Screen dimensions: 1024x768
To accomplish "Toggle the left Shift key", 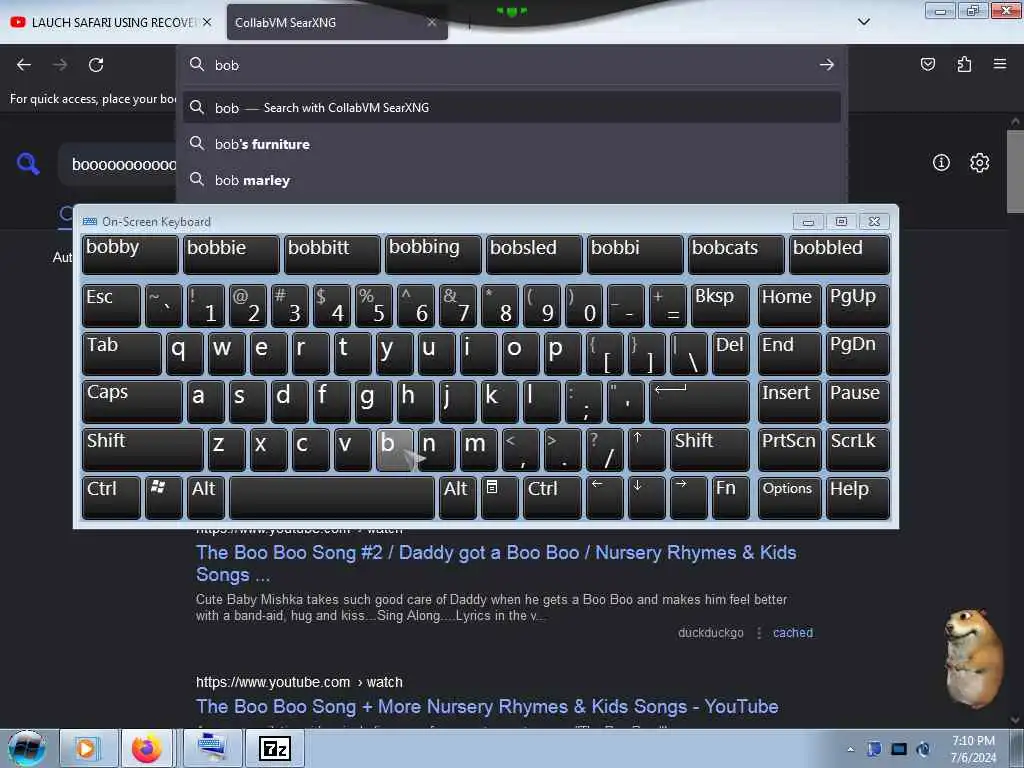I will coord(142,449).
